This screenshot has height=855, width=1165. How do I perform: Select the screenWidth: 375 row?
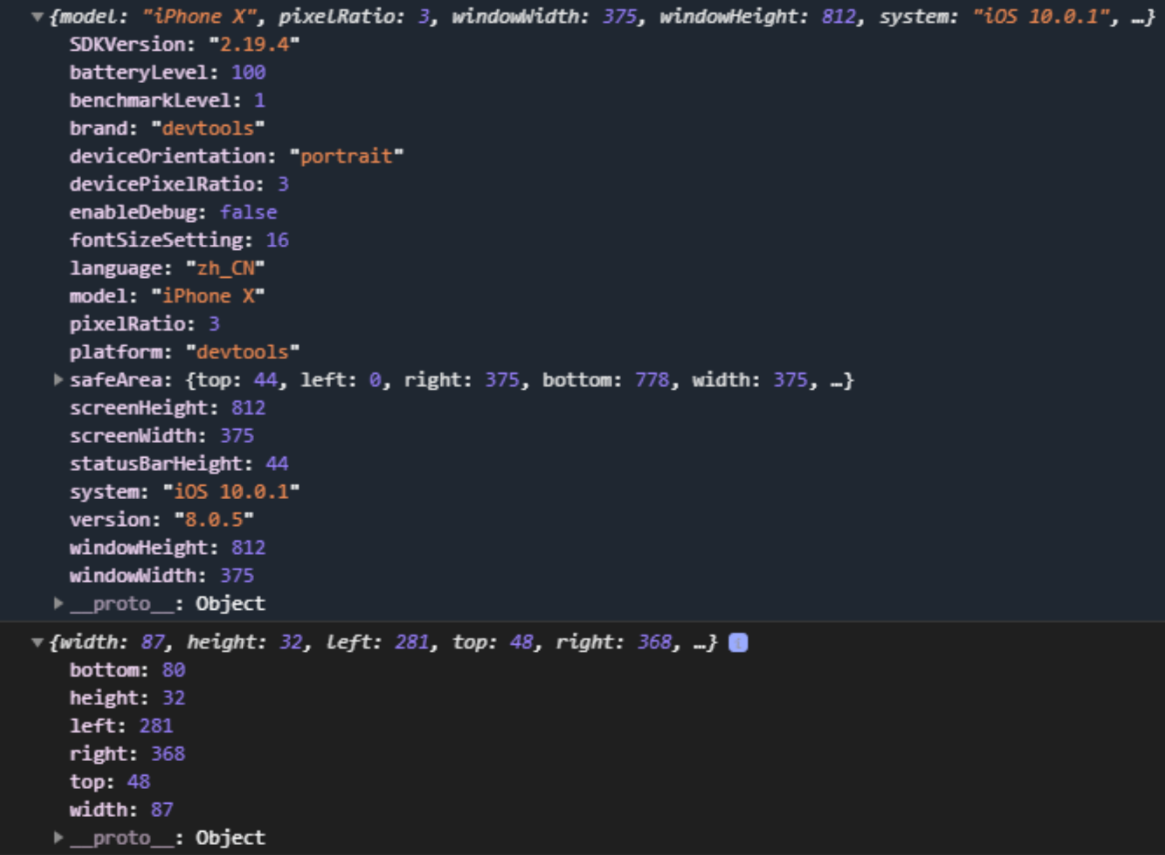click(162, 435)
